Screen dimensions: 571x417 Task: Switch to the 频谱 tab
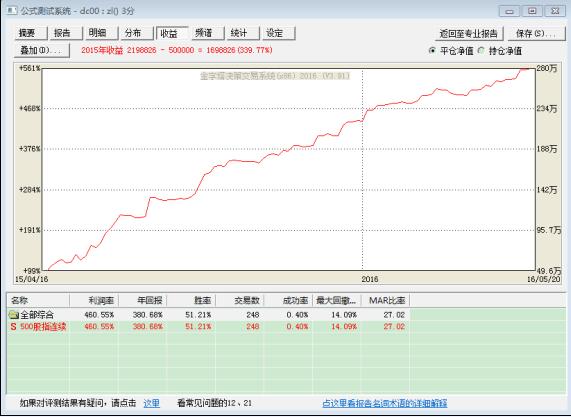(x=207, y=33)
